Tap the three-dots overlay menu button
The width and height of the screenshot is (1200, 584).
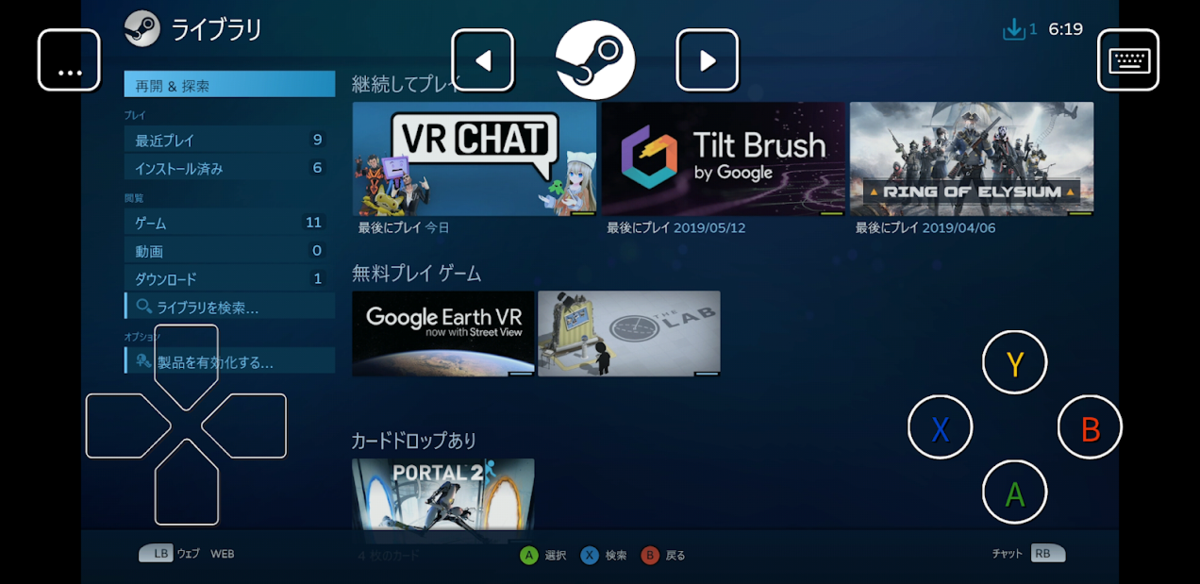coord(70,60)
